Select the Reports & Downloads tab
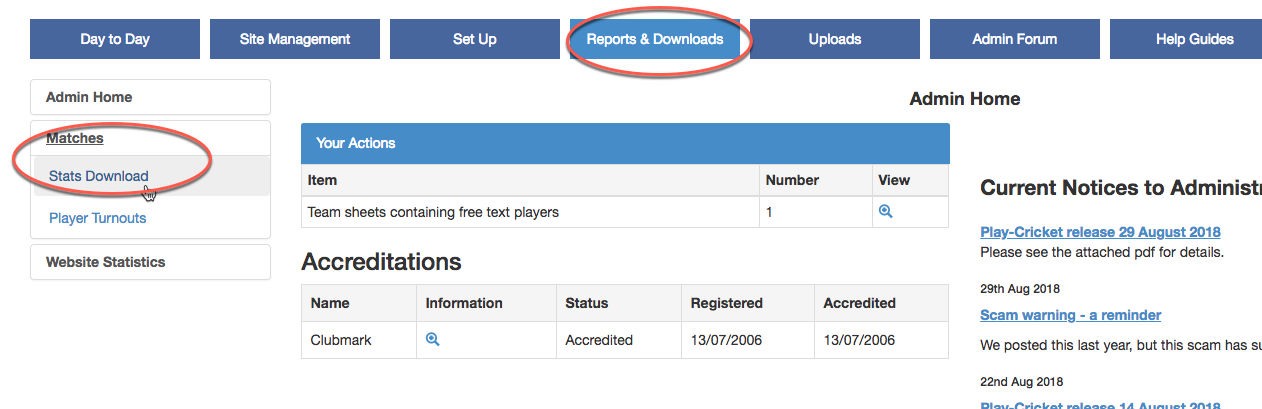Viewport: 1262px width, 409px height. [655, 39]
